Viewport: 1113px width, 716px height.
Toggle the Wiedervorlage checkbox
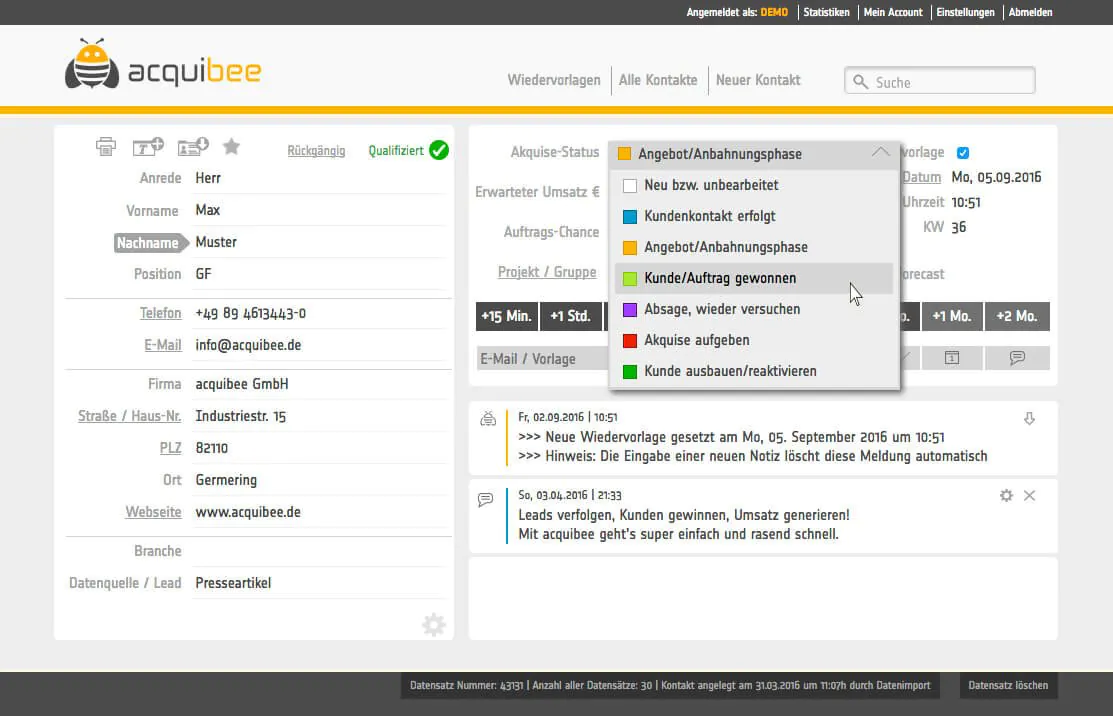[963, 153]
